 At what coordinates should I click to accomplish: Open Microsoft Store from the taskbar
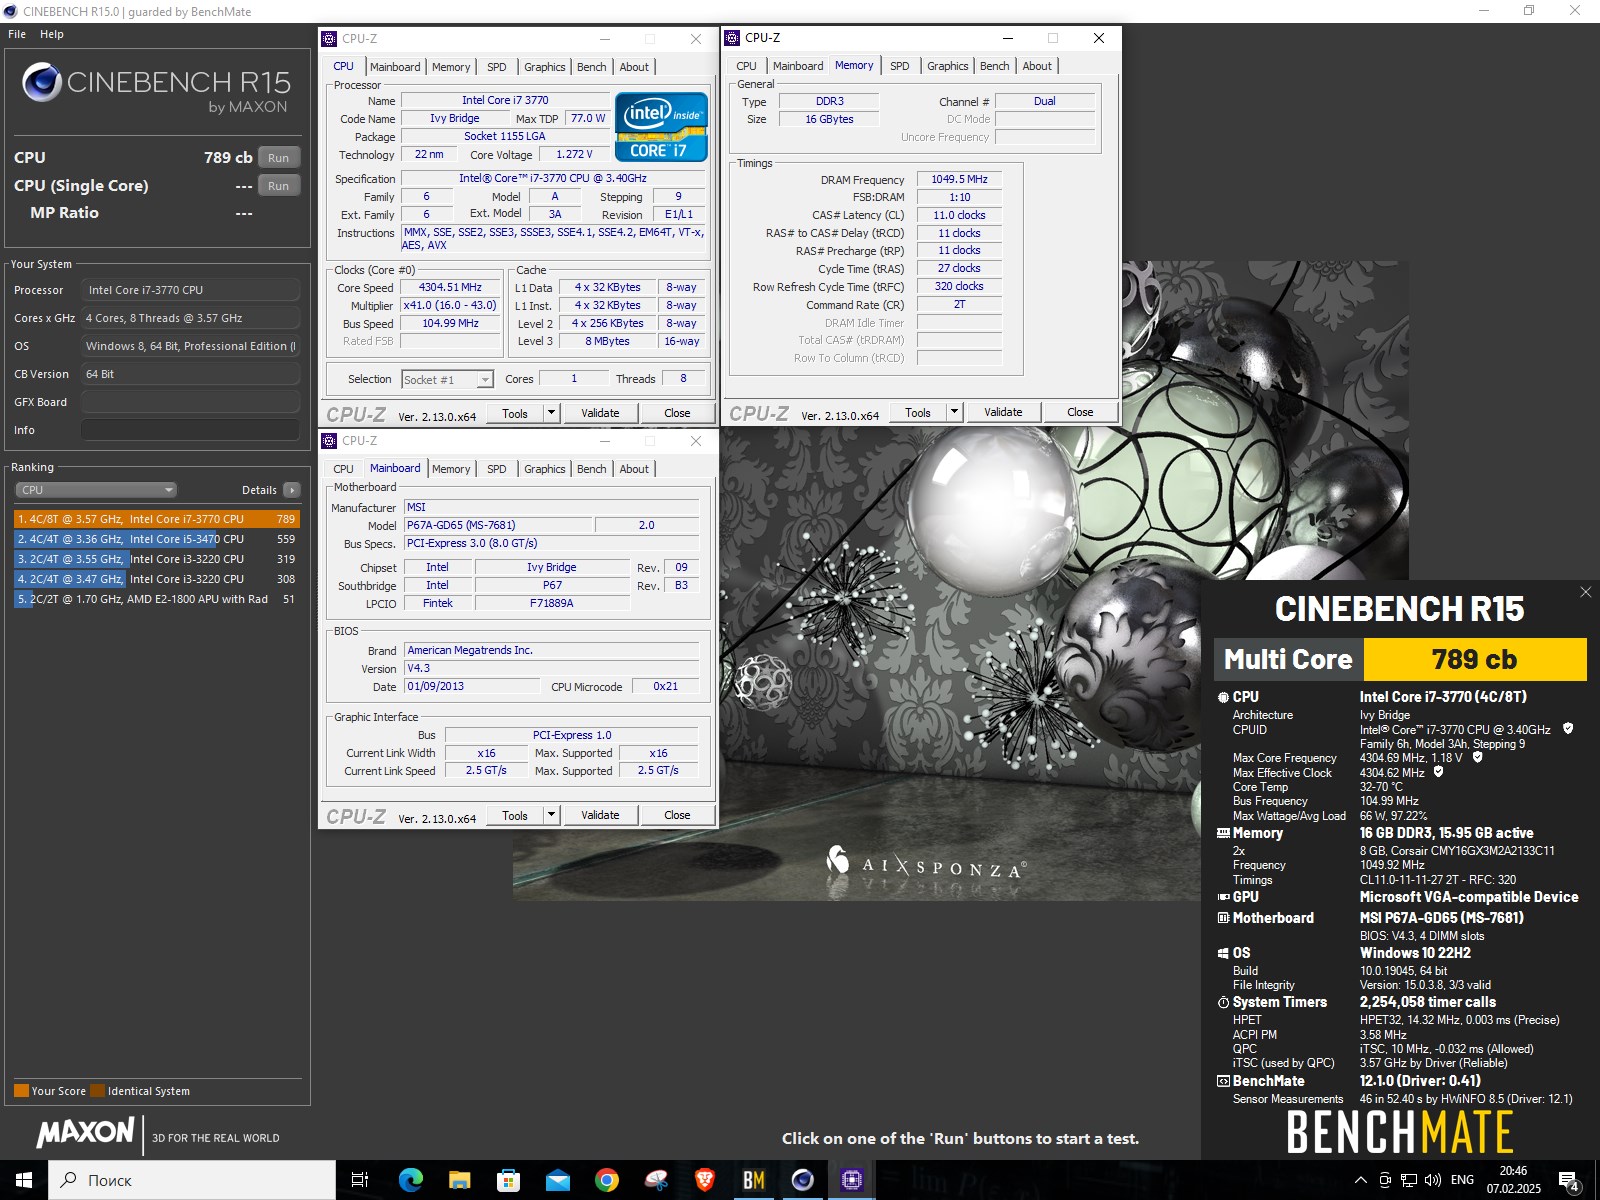coord(508,1180)
